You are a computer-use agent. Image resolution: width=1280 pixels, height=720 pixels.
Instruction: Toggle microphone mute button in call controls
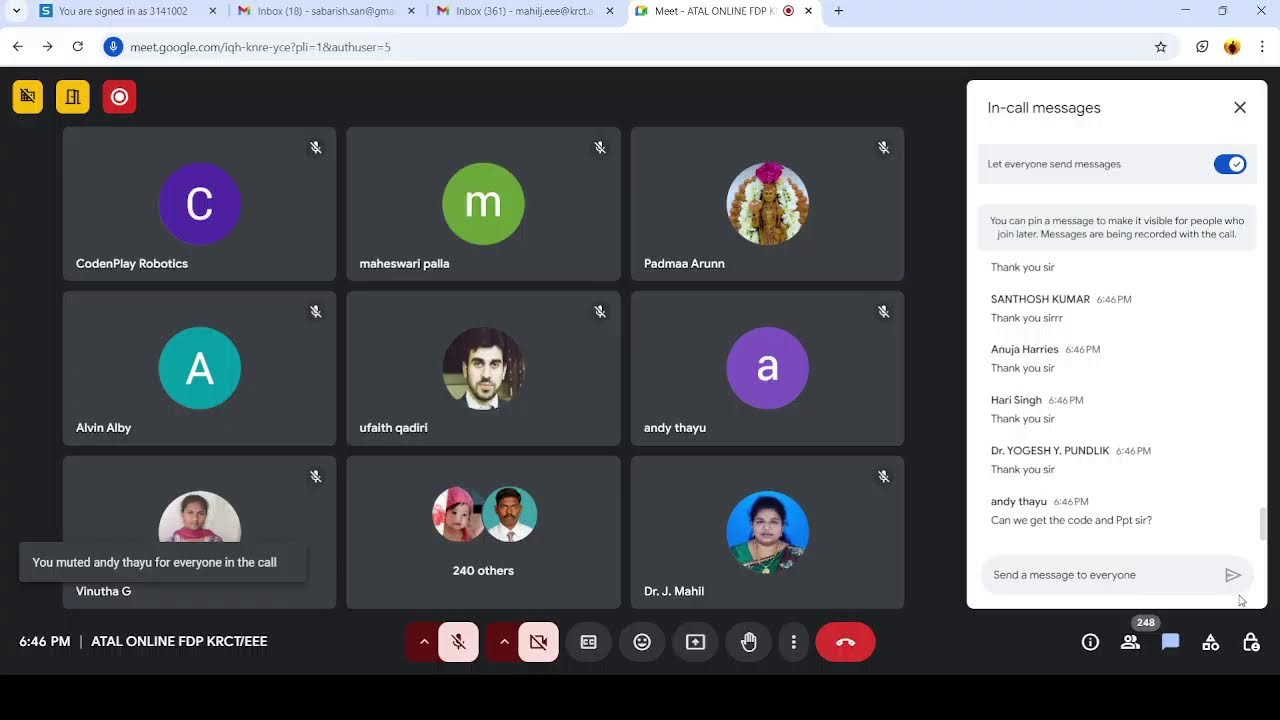[x=459, y=642]
